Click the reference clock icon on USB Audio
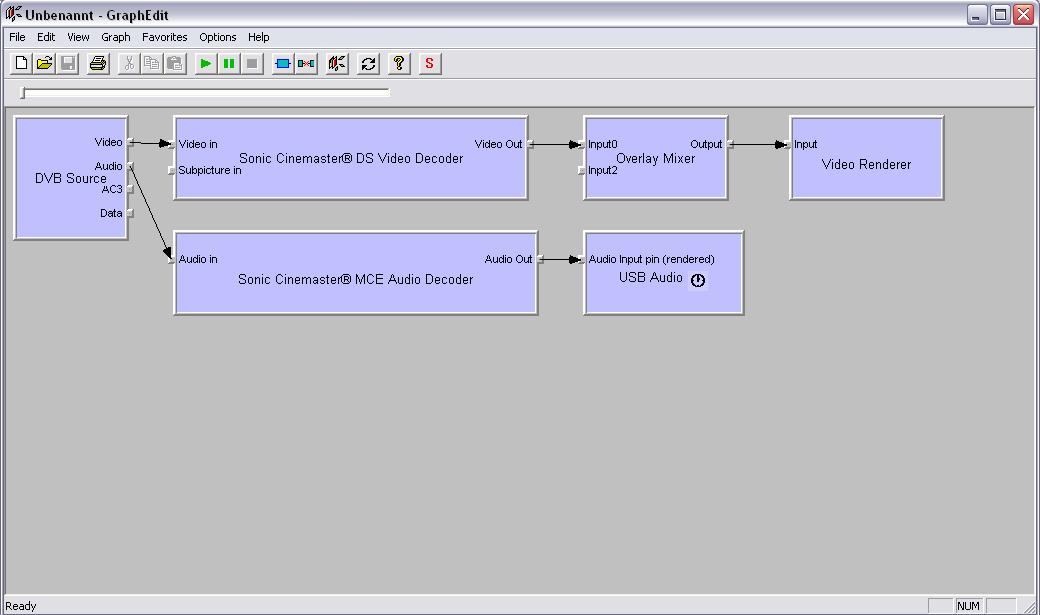Viewport: 1040px width, 615px height. tap(698, 280)
